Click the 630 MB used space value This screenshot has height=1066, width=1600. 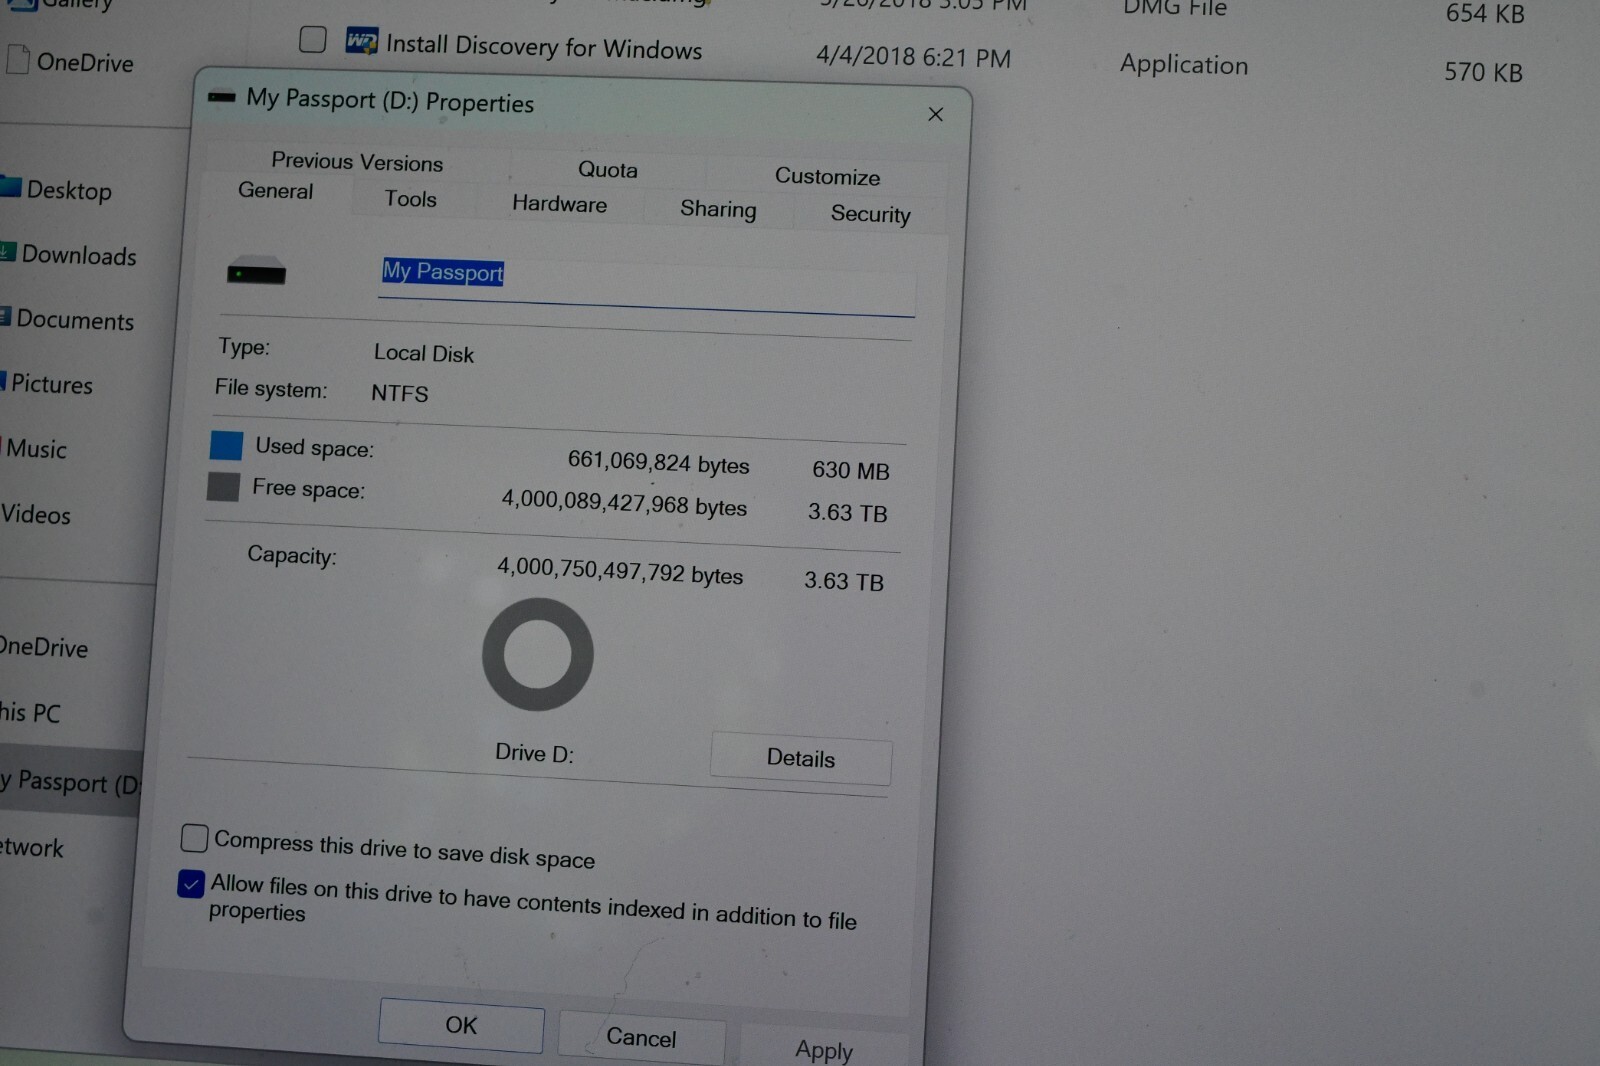[x=851, y=470]
